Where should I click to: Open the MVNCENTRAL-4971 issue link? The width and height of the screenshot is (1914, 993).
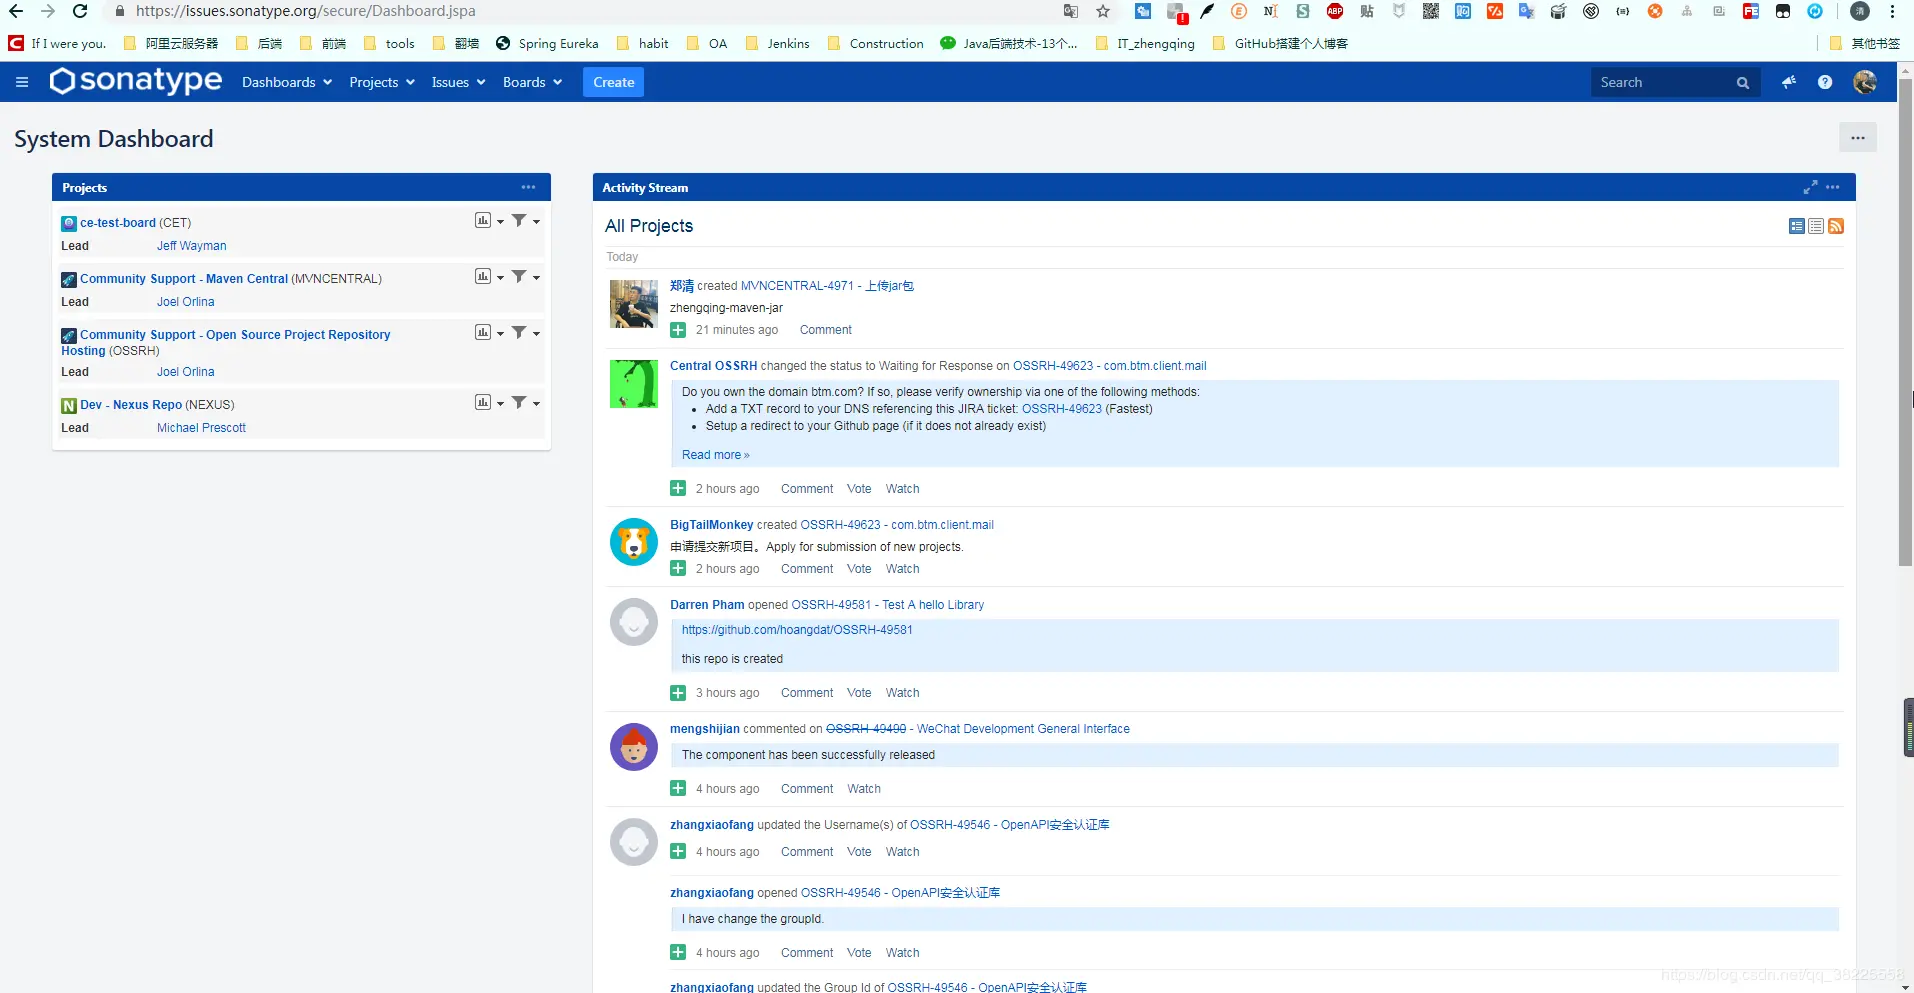(x=827, y=286)
